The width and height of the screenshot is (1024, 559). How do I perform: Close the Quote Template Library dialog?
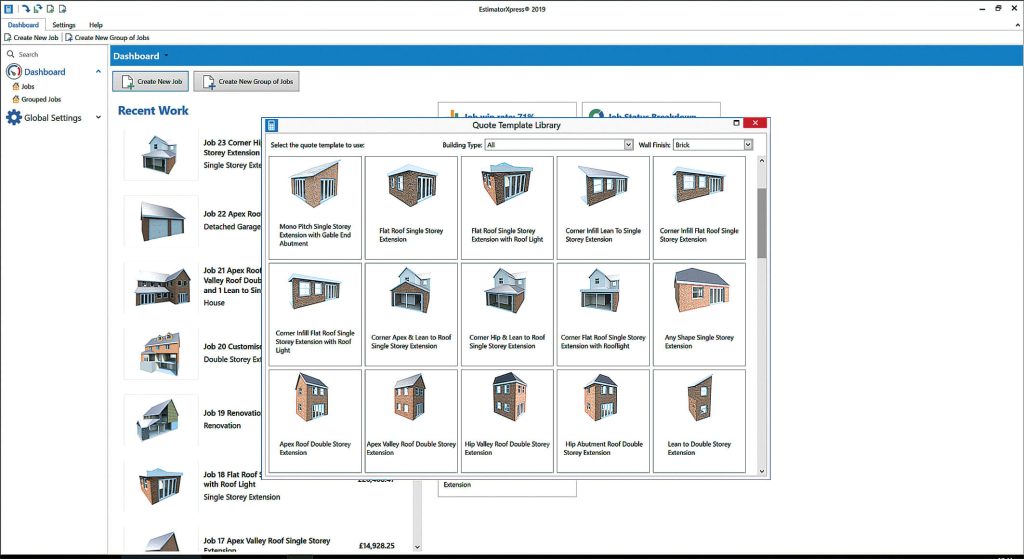(755, 123)
